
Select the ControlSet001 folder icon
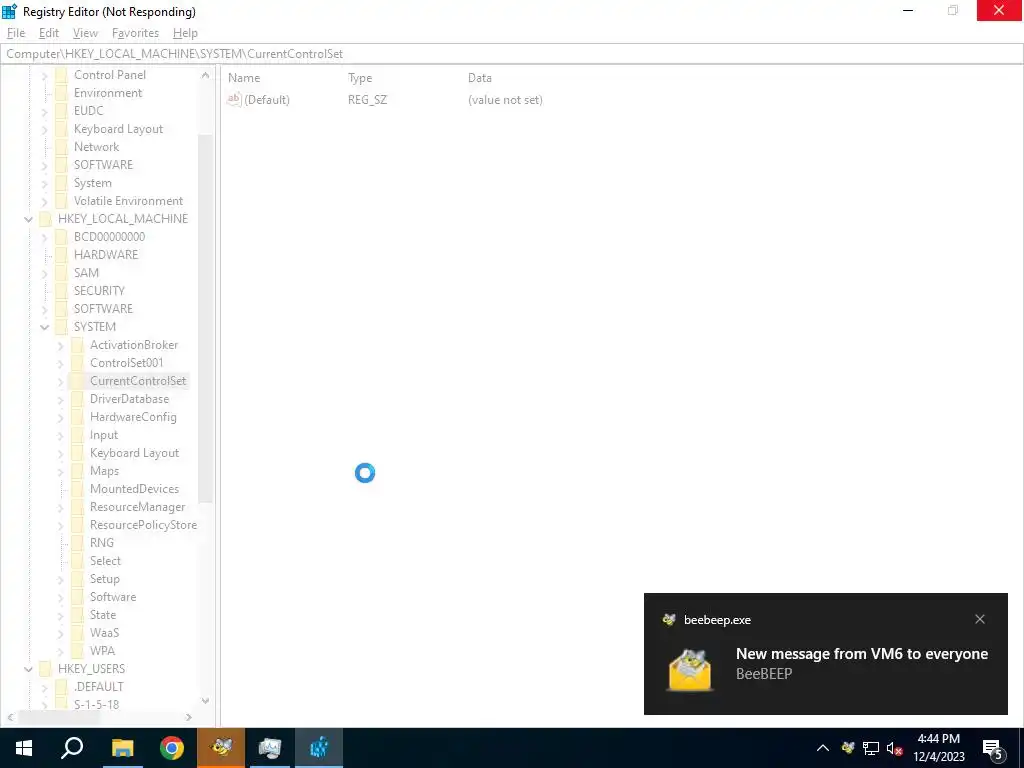pos(77,362)
